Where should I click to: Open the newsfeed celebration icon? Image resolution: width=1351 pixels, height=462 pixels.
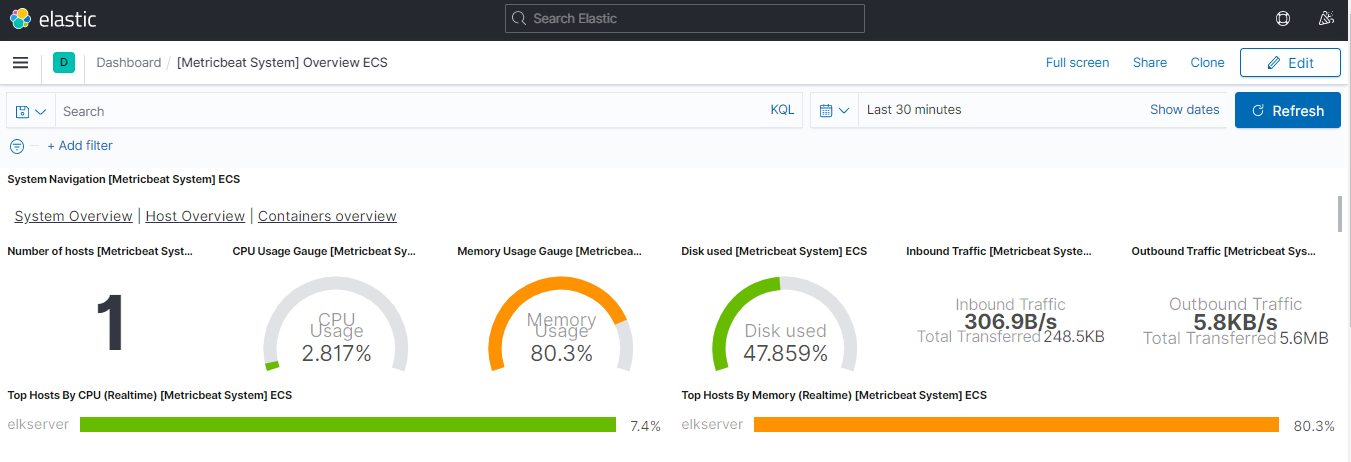pyautogui.click(x=1327, y=18)
